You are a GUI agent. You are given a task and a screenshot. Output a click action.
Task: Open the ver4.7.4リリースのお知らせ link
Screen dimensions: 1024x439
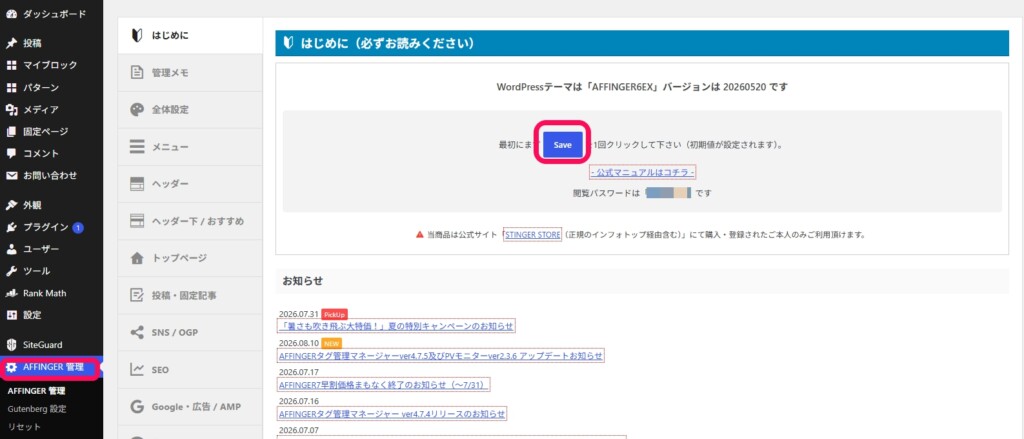[392, 414]
